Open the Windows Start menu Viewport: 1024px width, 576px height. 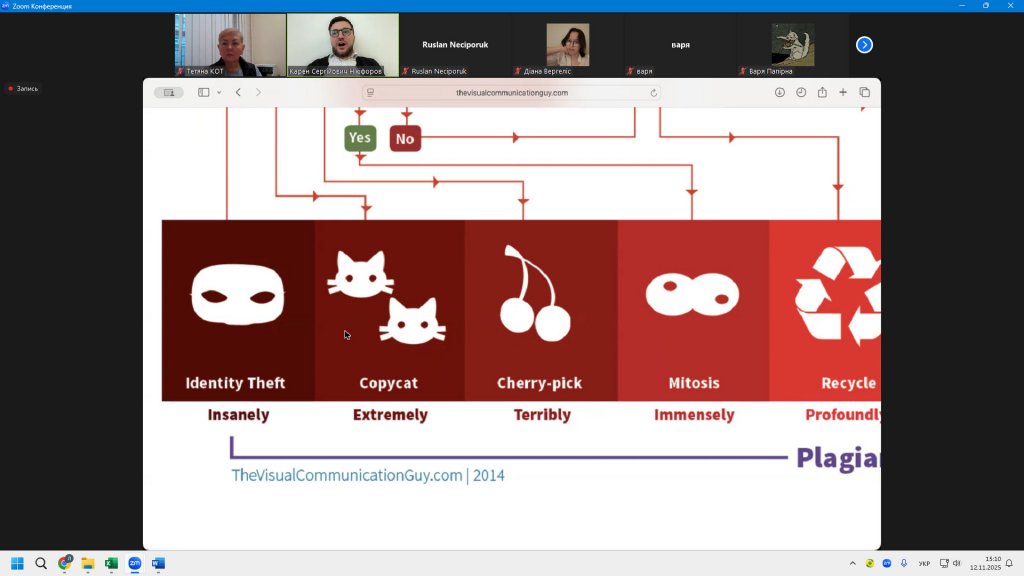17,563
